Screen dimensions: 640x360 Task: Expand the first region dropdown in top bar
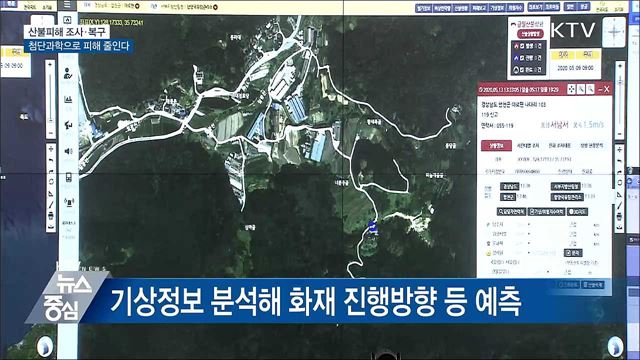click(x=137, y=6)
